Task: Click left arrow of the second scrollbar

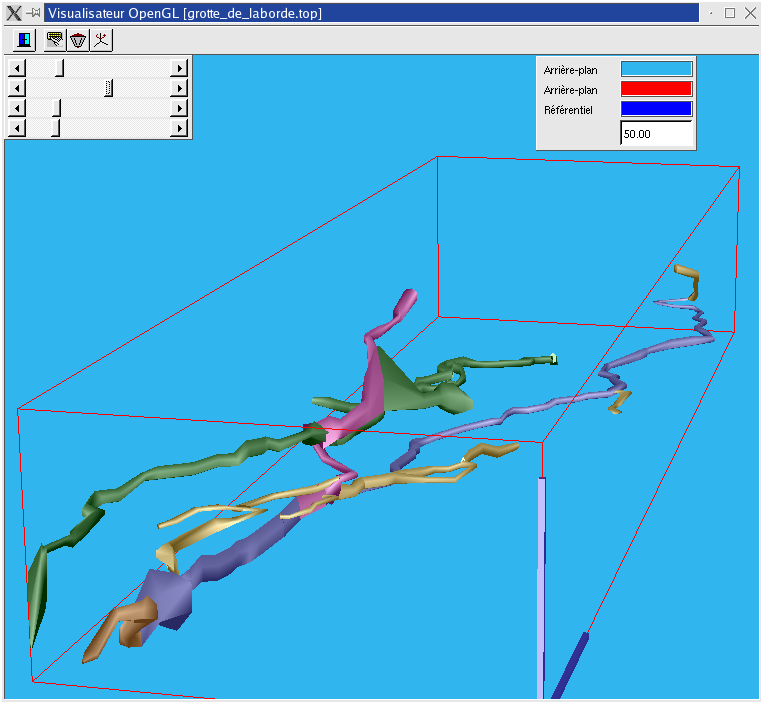Action: [17, 88]
